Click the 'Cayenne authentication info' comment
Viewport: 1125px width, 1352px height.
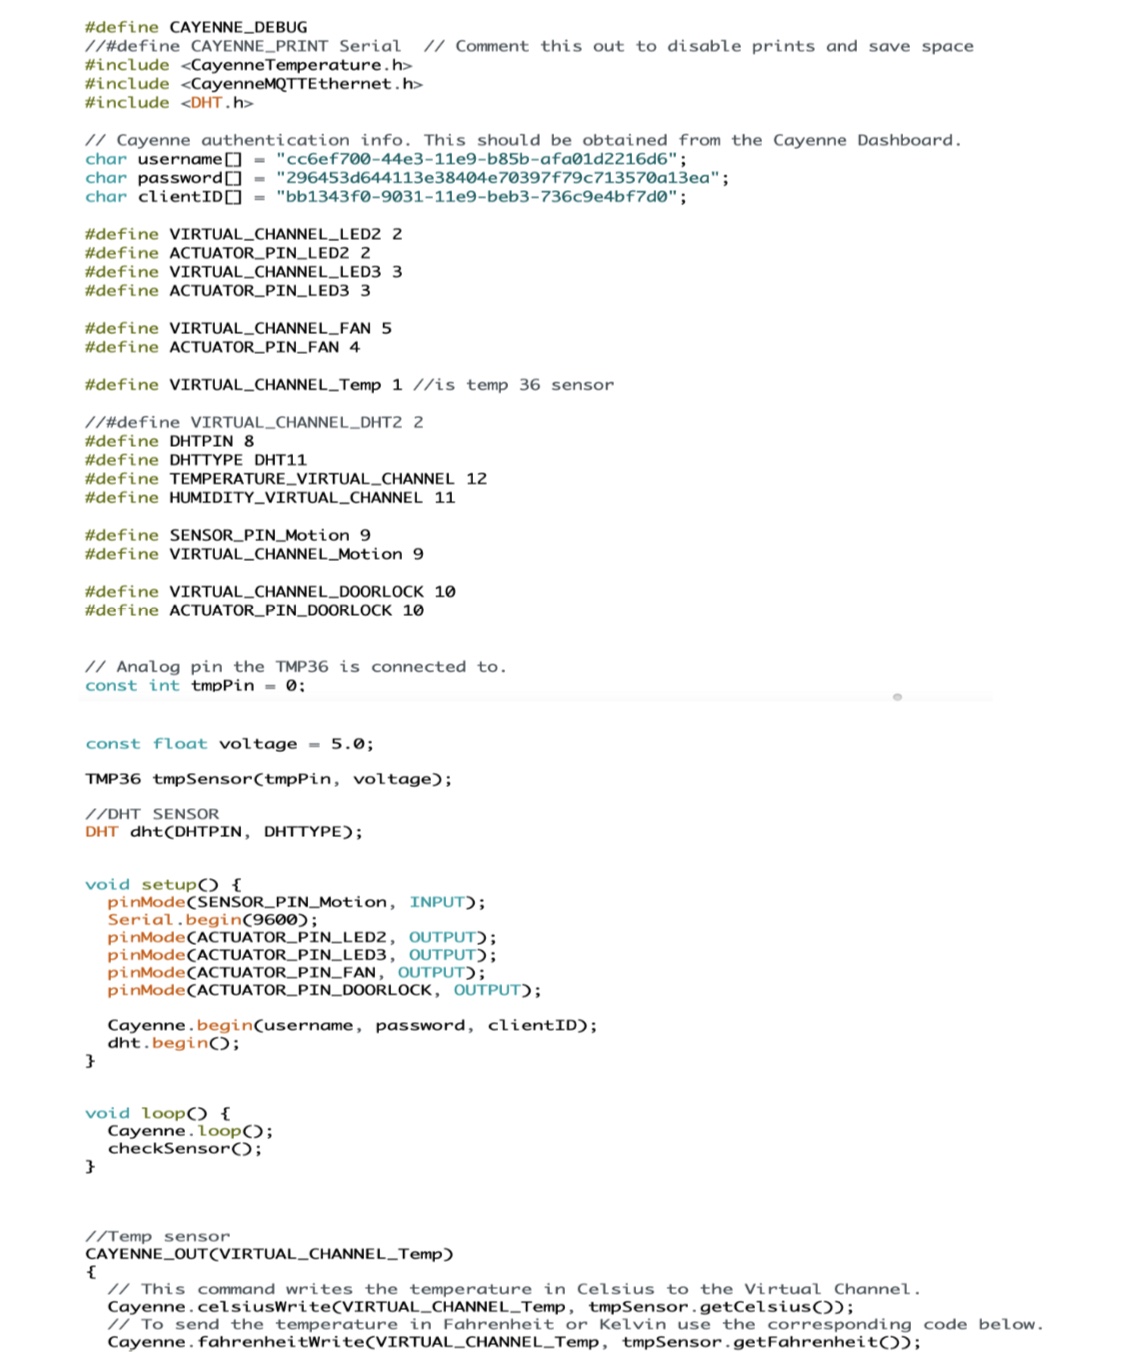click(523, 140)
